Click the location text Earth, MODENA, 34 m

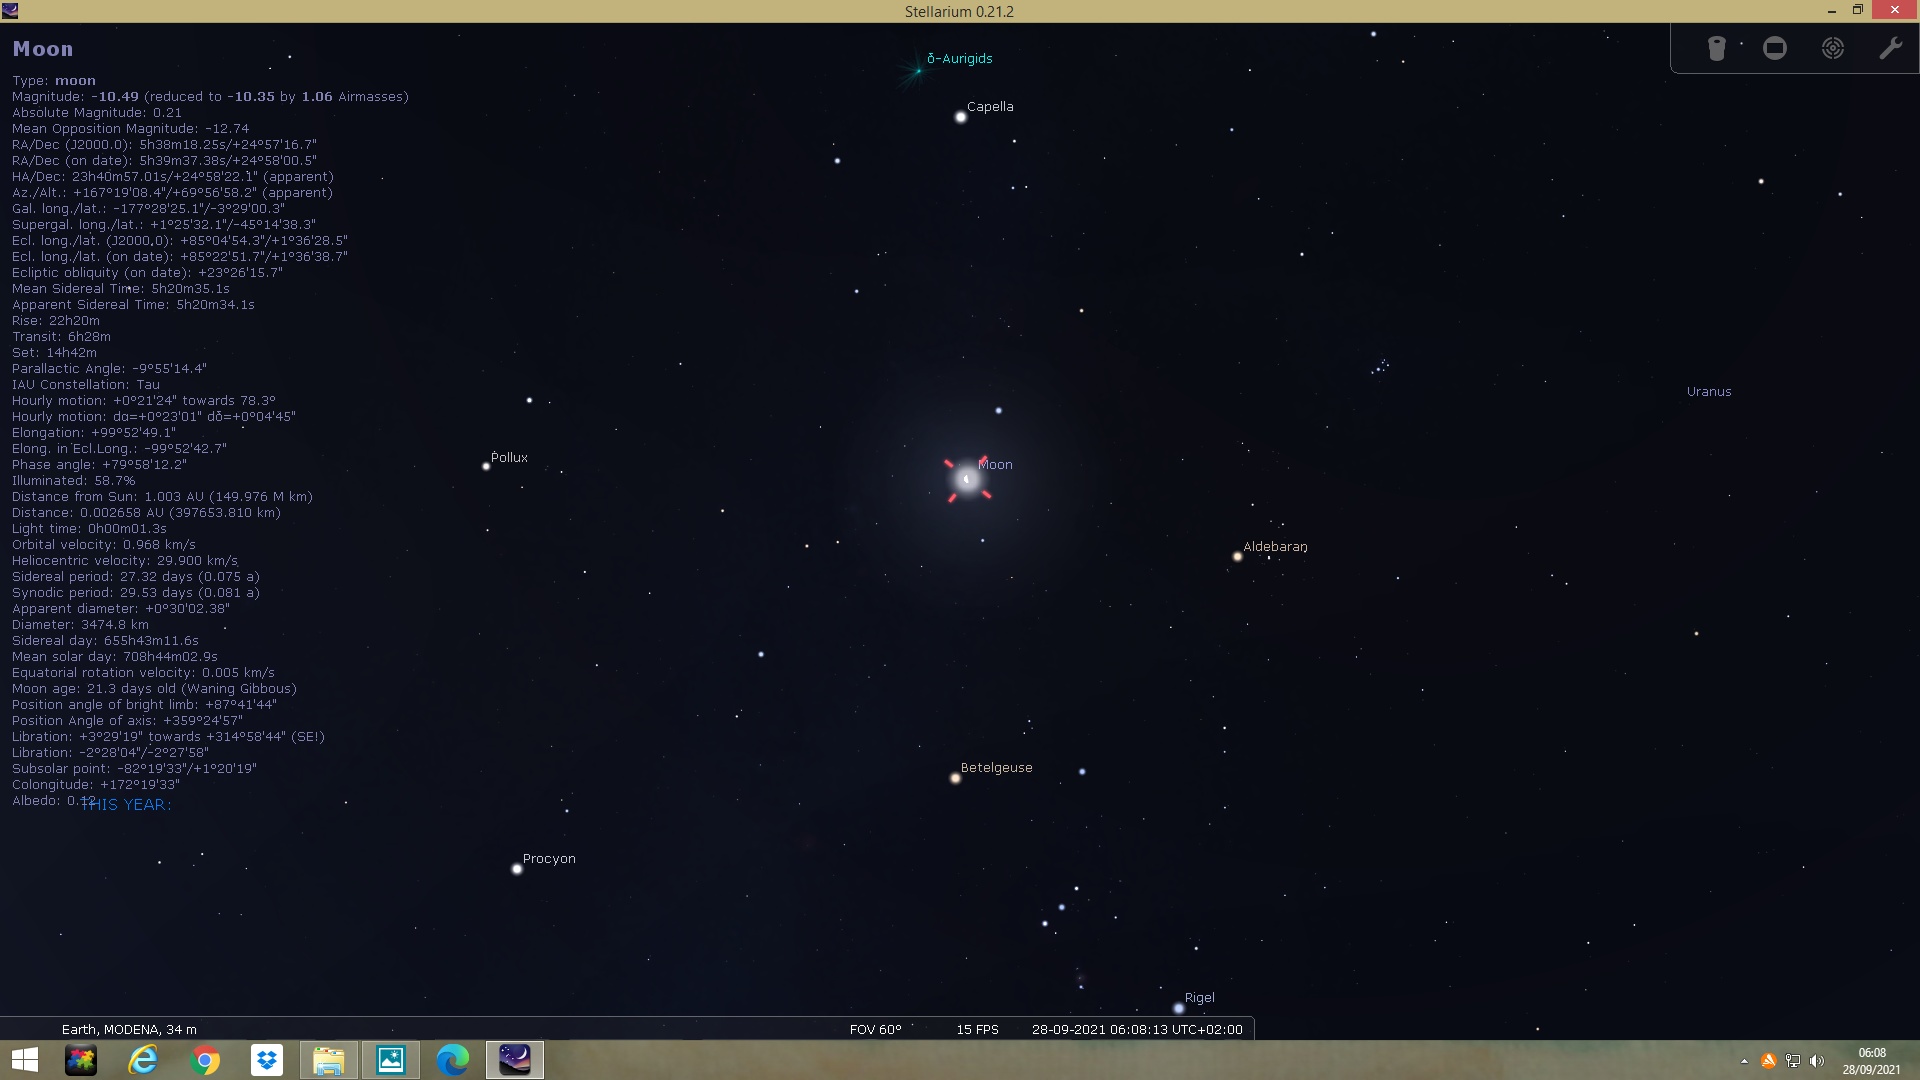click(x=129, y=1029)
